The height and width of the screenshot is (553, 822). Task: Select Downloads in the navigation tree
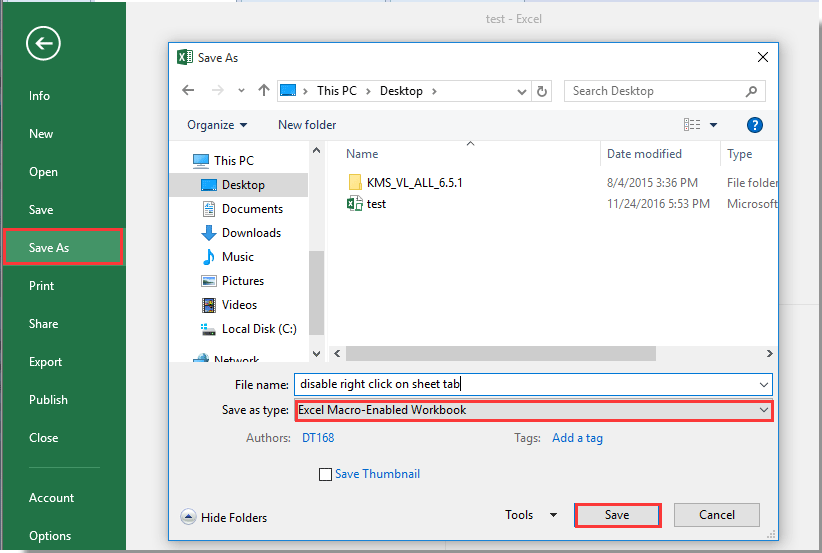pos(251,233)
